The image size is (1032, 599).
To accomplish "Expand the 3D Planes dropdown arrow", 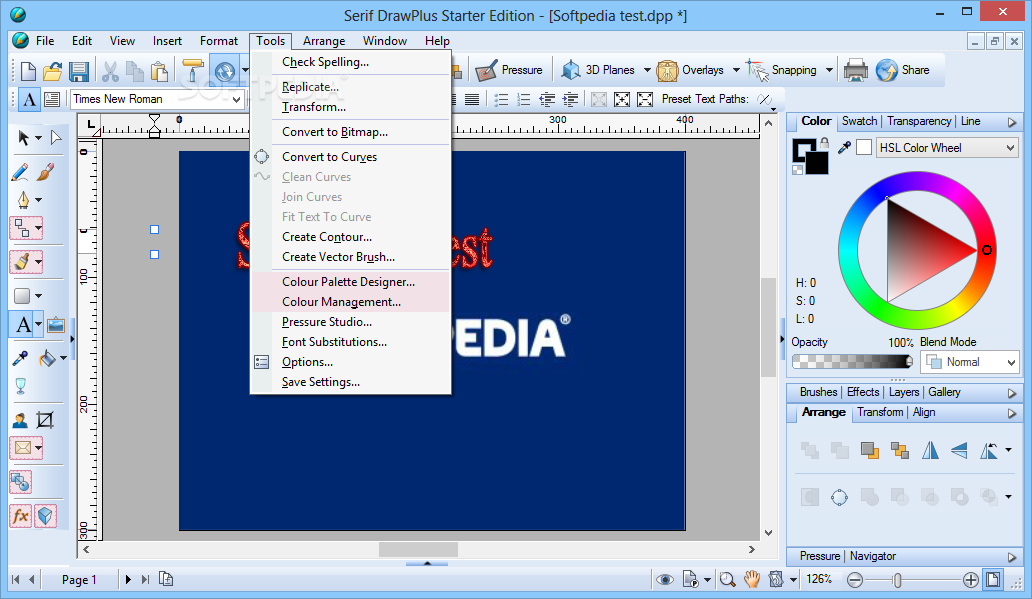I will point(647,70).
